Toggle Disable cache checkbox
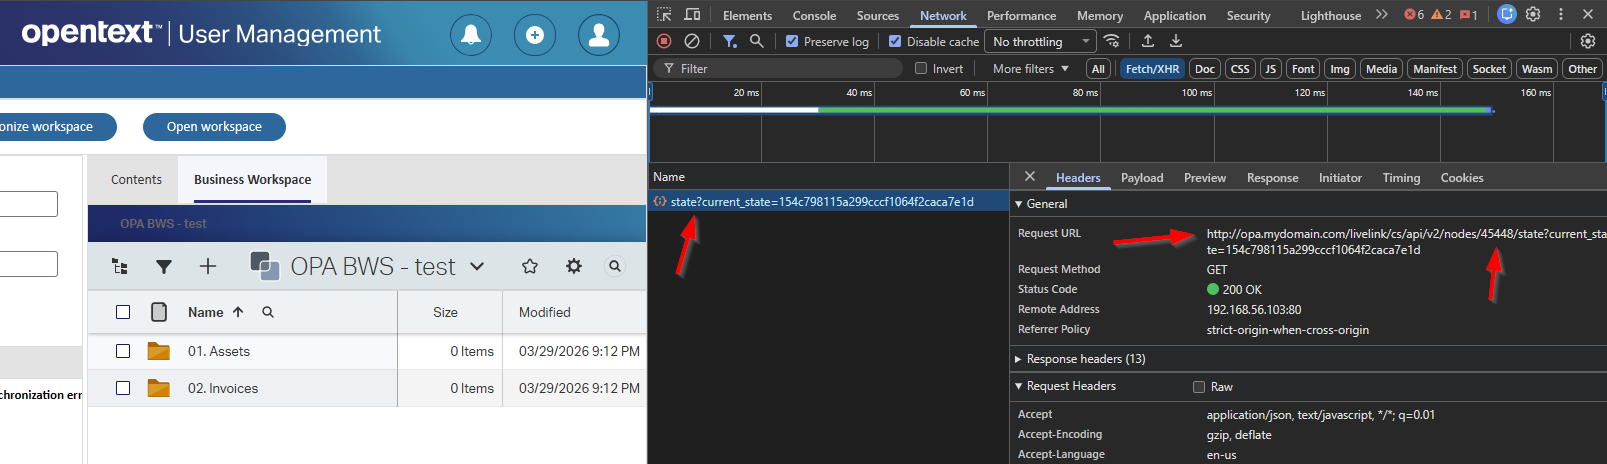Screen dimensions: 1607x464 895,42
